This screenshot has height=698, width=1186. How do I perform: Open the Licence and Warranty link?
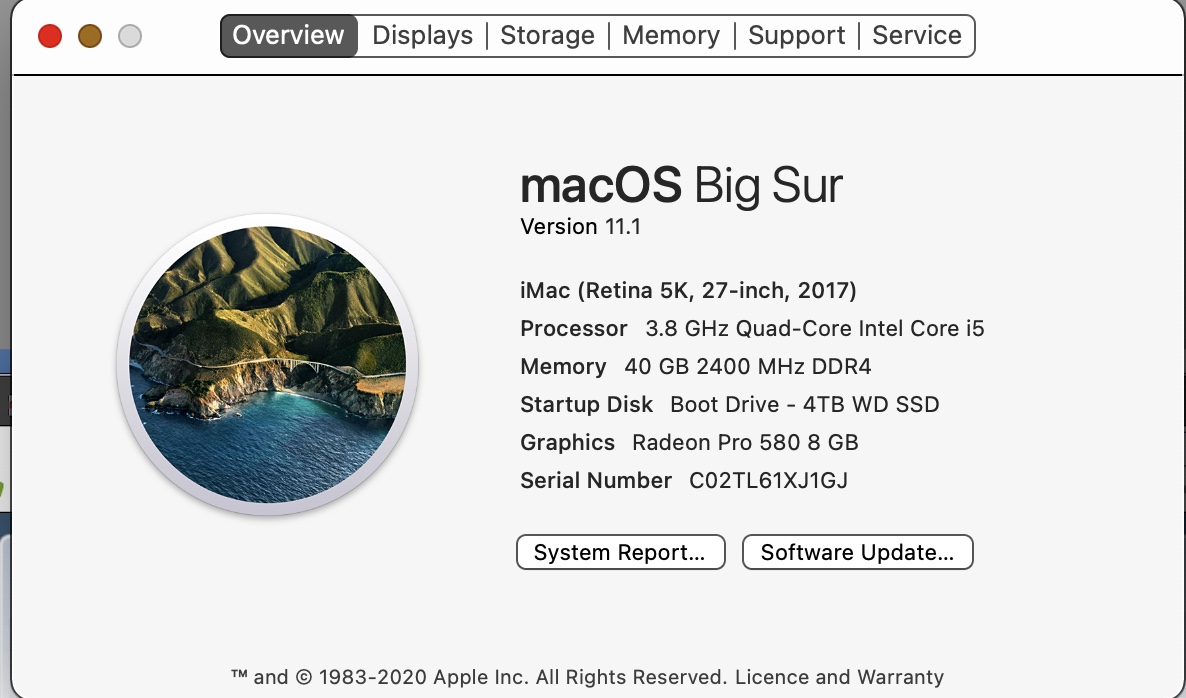(840, 677)
